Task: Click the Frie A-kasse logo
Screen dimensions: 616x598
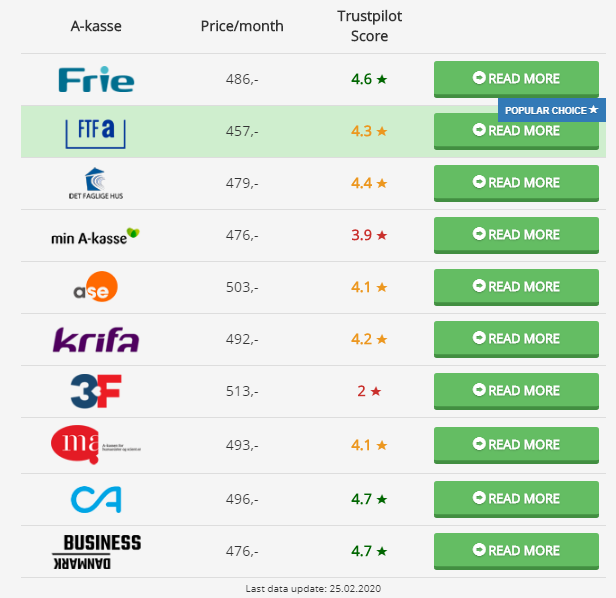Action: 96,79
